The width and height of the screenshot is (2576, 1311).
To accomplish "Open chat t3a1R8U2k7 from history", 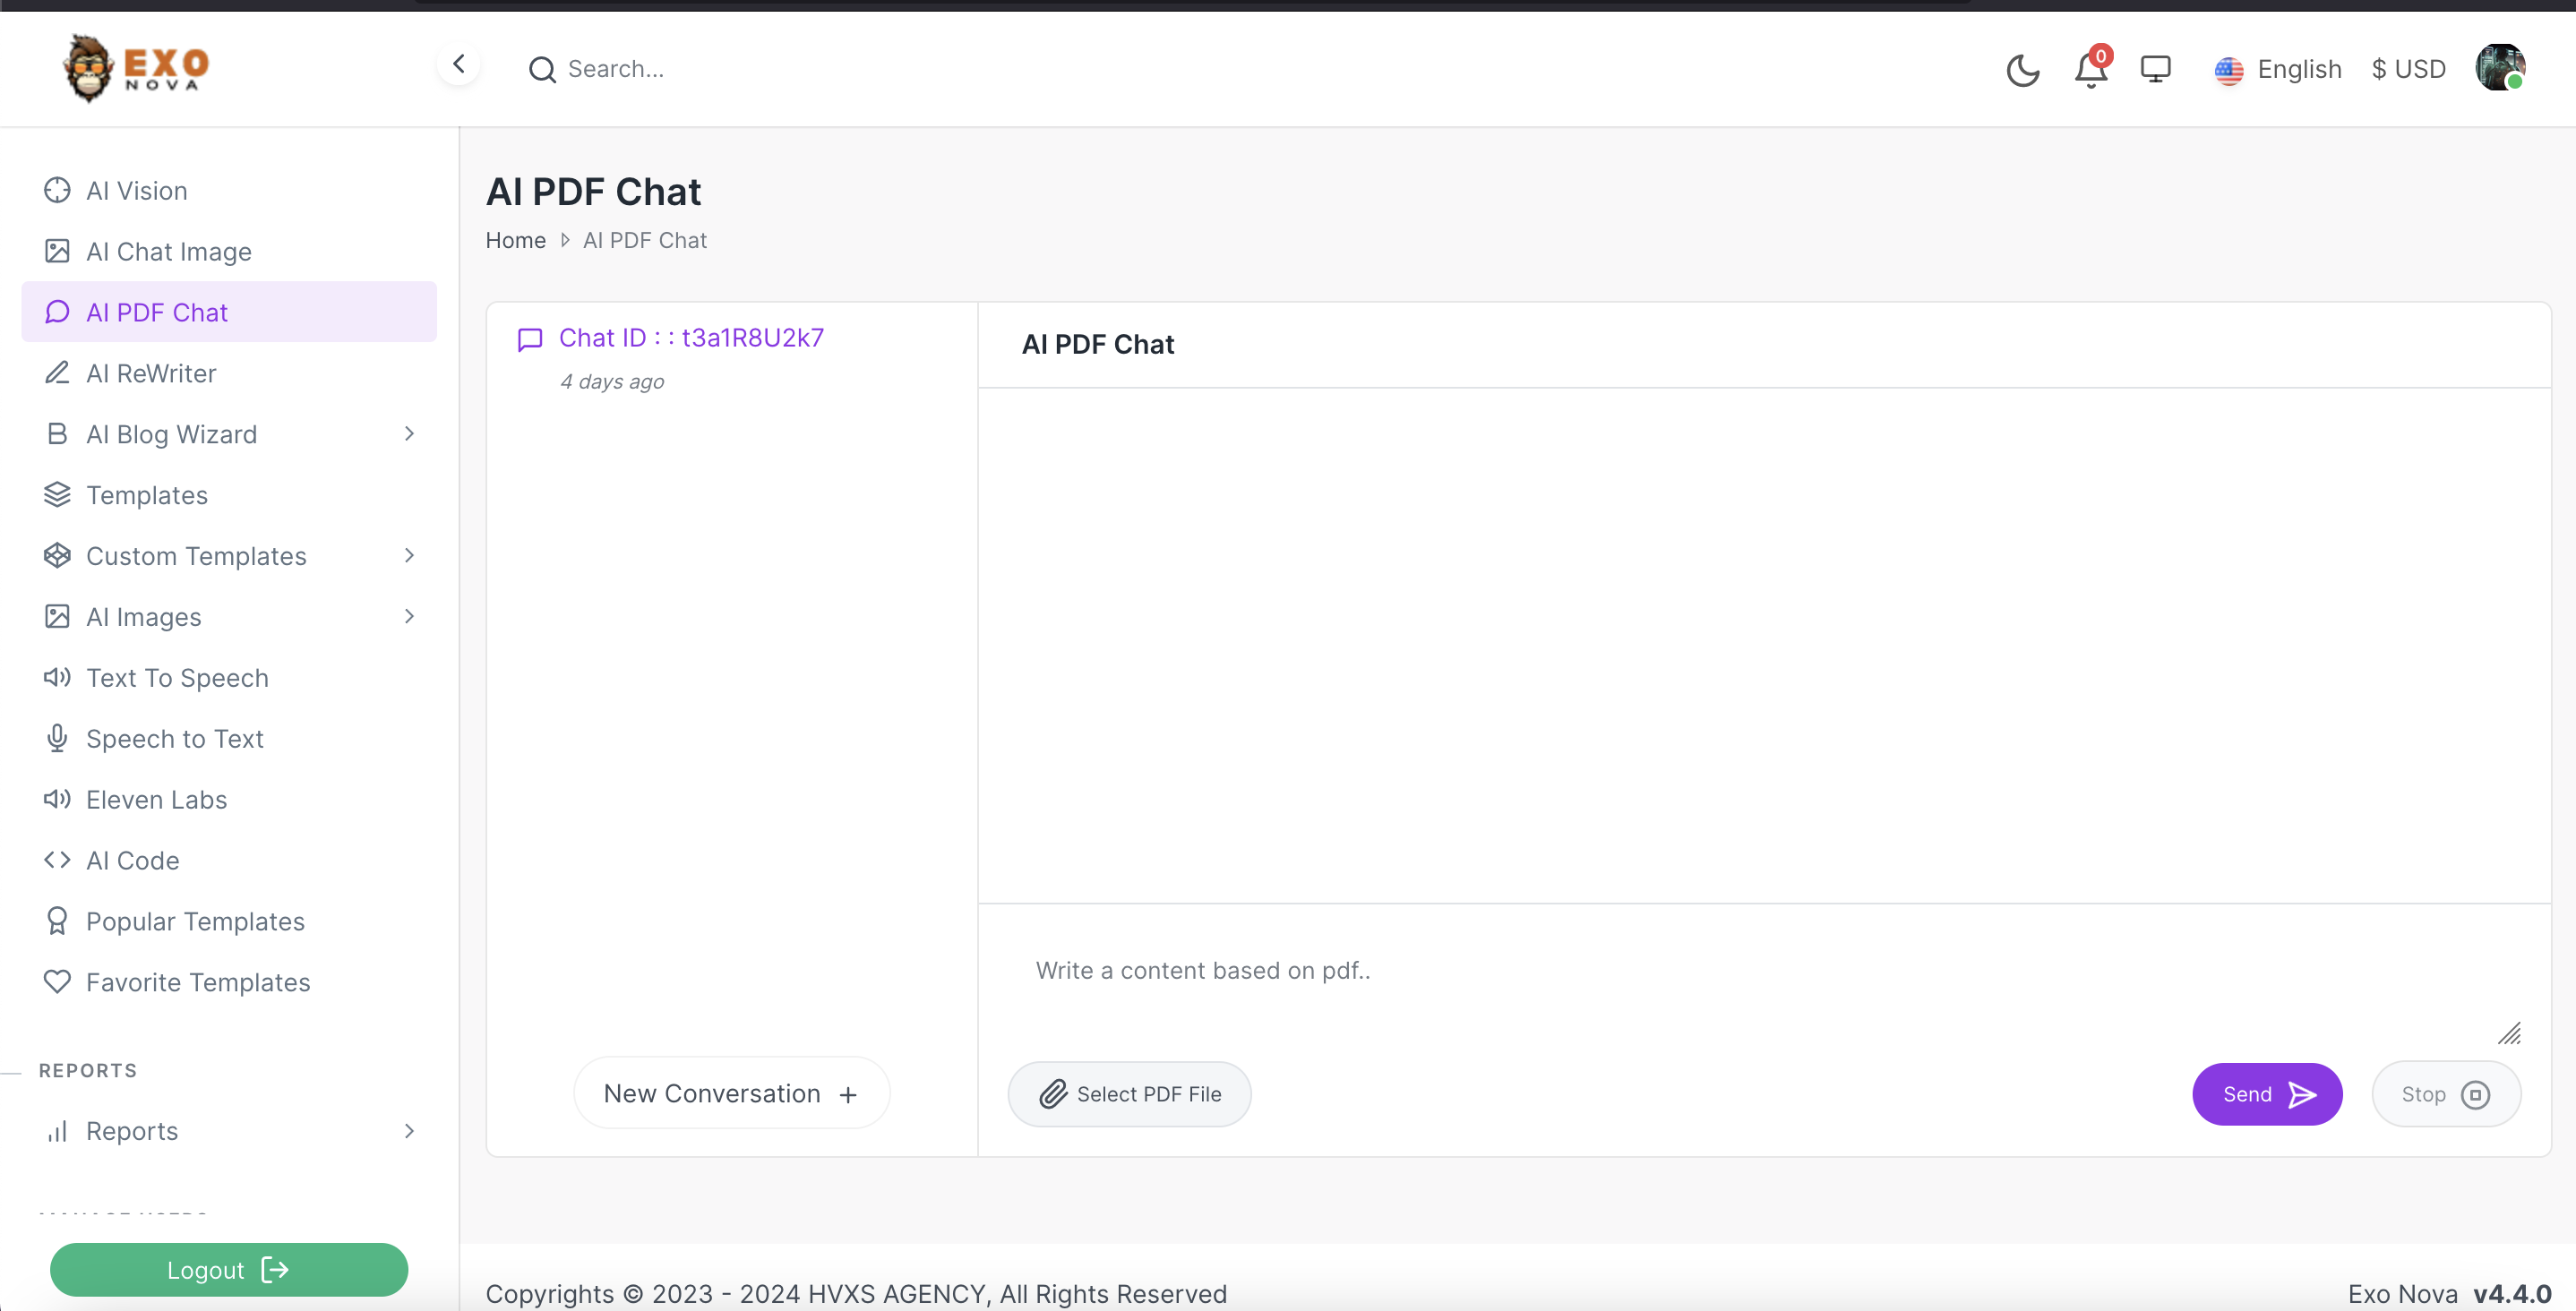I will coord(691,338).
